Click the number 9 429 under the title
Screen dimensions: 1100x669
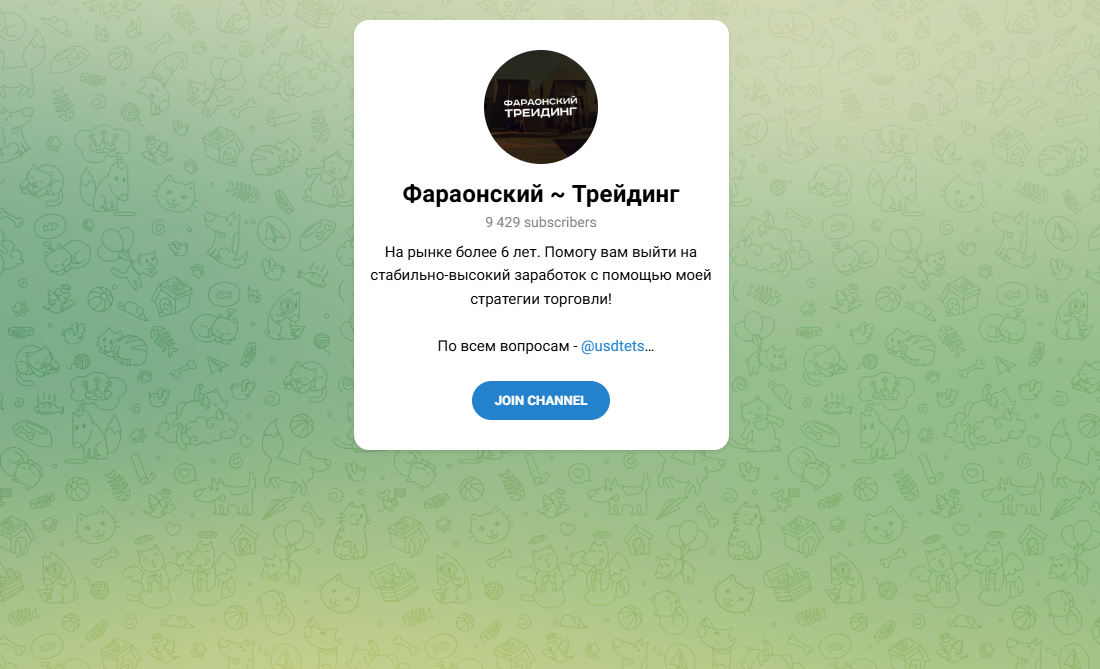[502, 222]
